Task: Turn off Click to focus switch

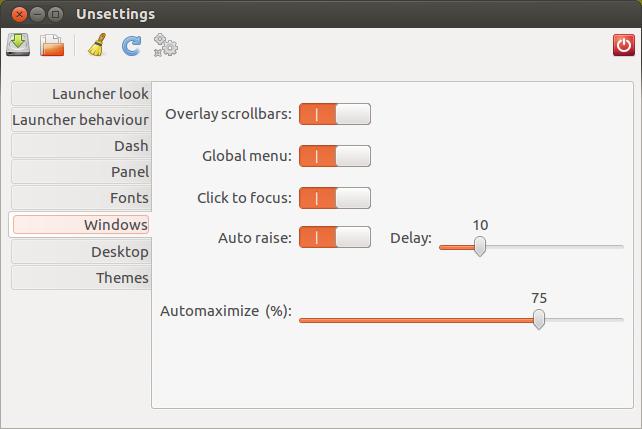Action: pos(335,198)
